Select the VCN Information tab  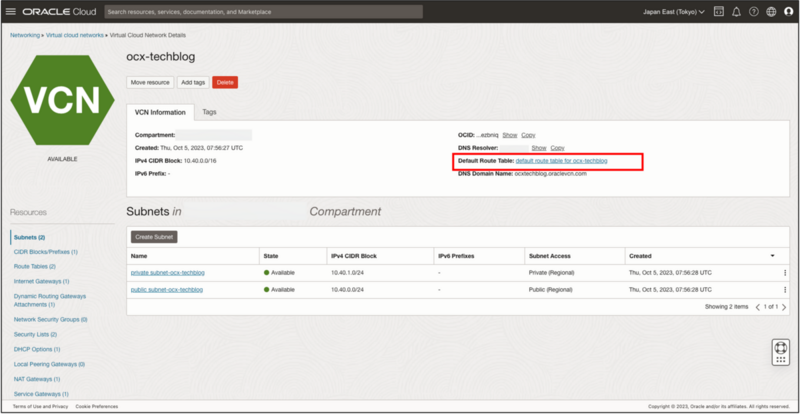[160, 112]
